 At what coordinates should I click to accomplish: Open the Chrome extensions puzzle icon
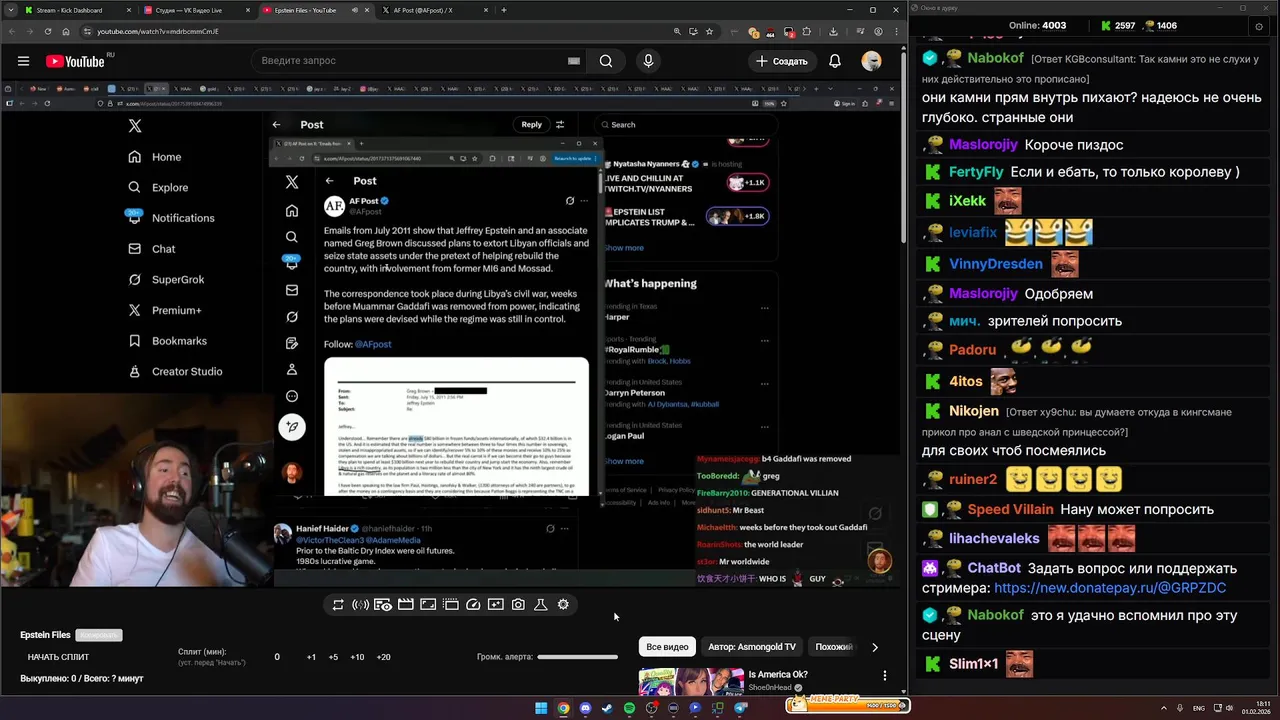point(806,31)
